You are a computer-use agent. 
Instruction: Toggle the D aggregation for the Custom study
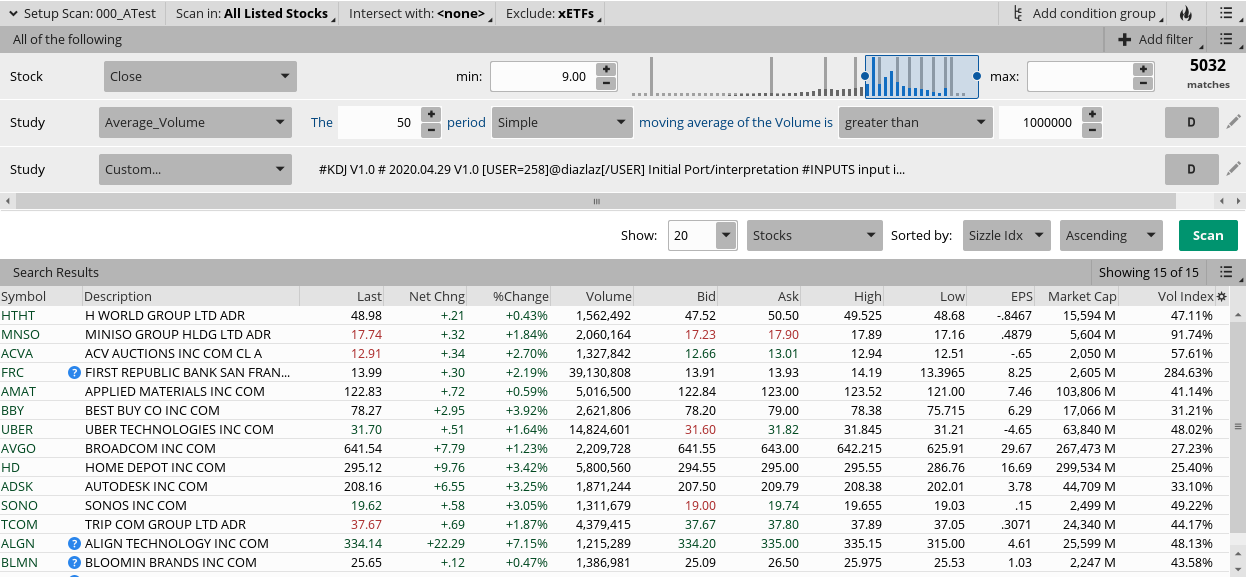click(x=1191, y=169)
